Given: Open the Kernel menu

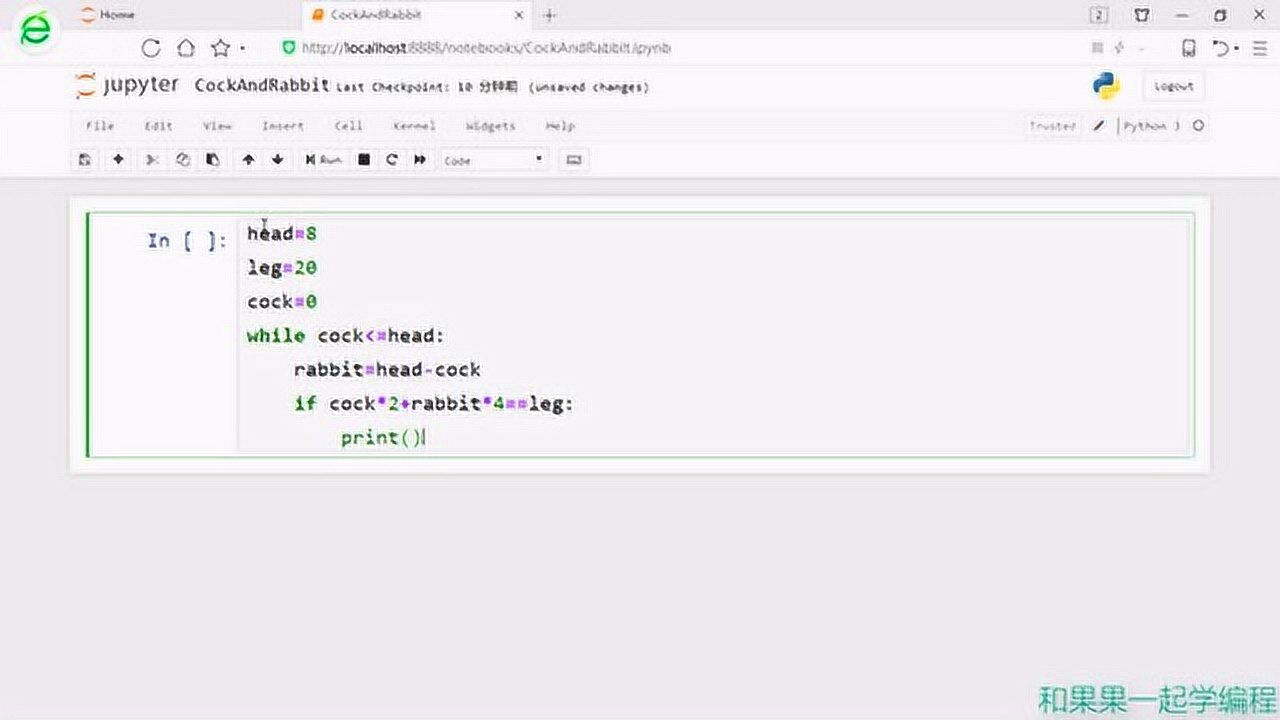Looking at the screenshot, I should [414, 126].
